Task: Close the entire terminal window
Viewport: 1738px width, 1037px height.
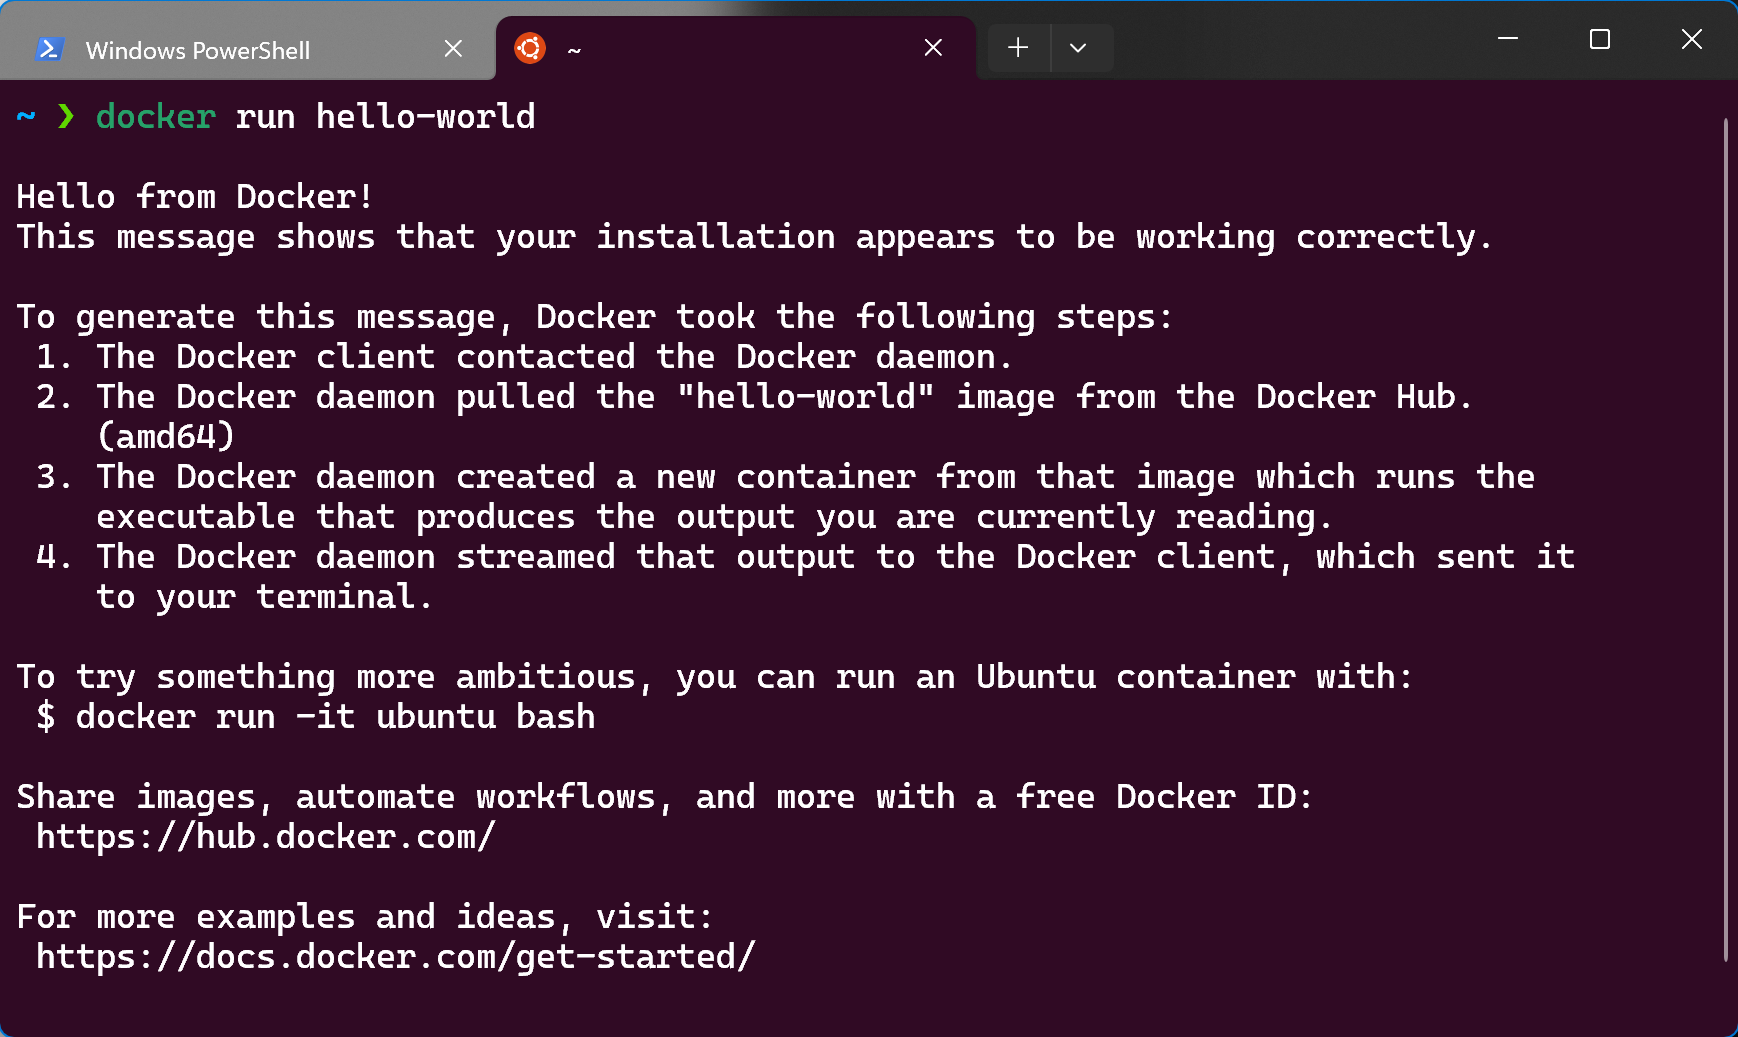Action: pyautogui.click(x=1691, y=39)
